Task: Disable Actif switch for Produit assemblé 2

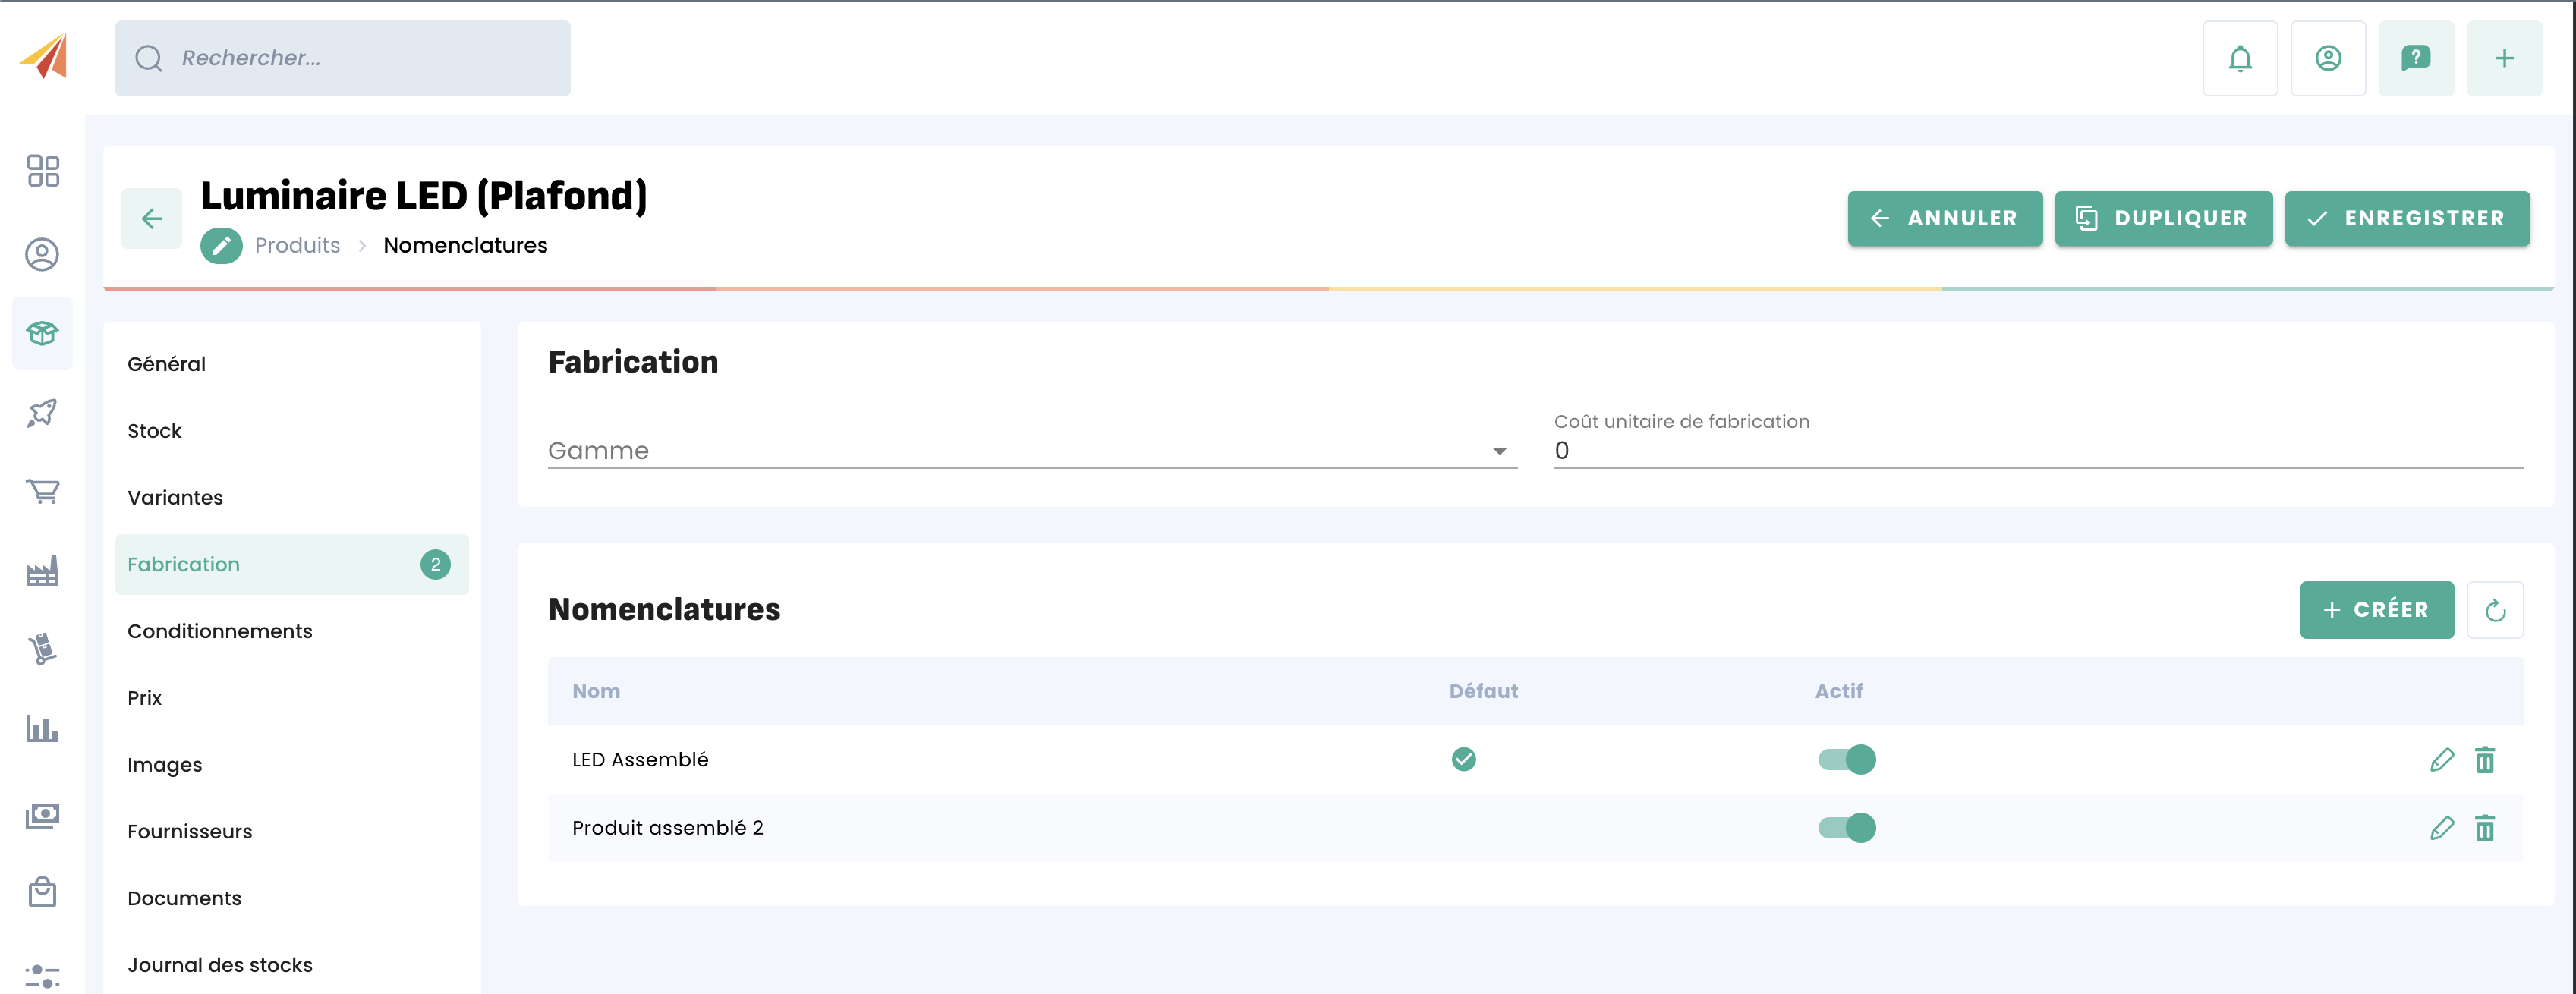Action: point(1846,828)
